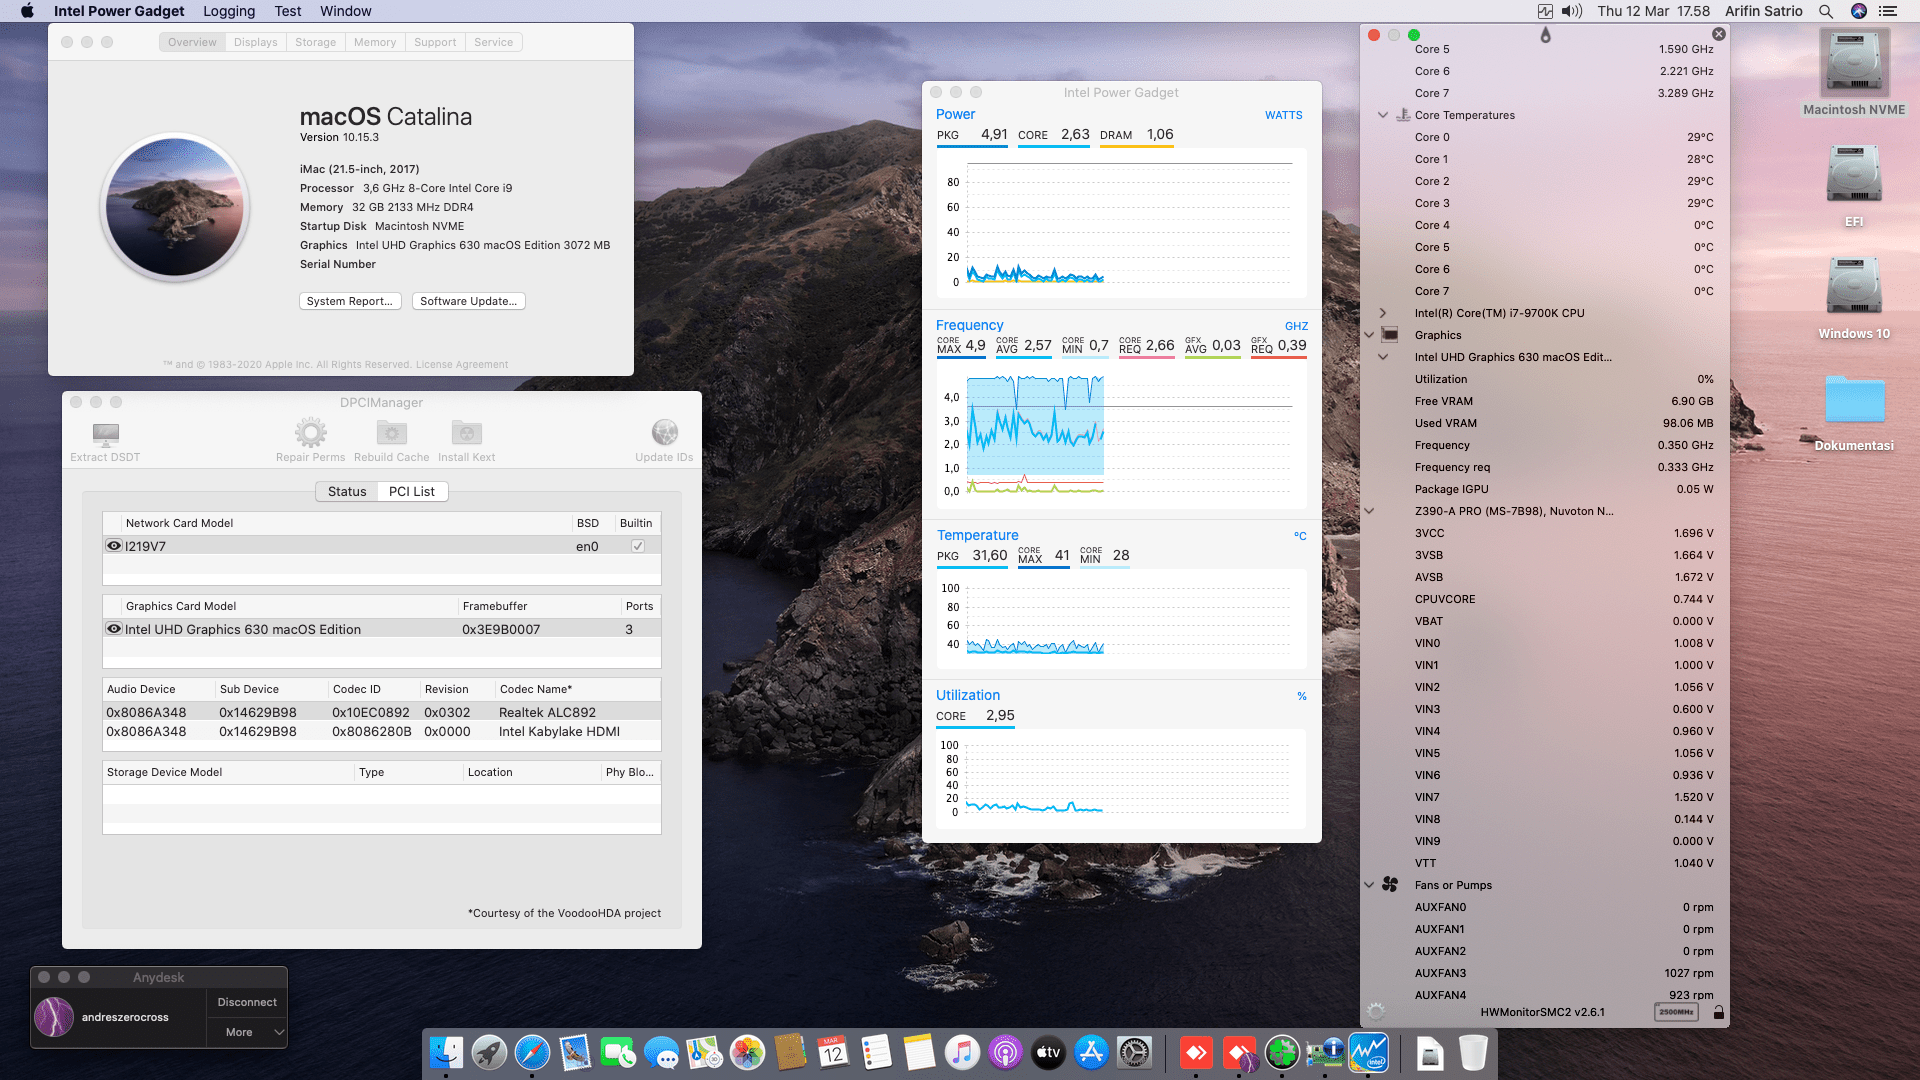Click the lock icon in HWMonitorSMC2 footer
The width and height of the screenshot is (1920, 1080).
coord(1718,1012)
